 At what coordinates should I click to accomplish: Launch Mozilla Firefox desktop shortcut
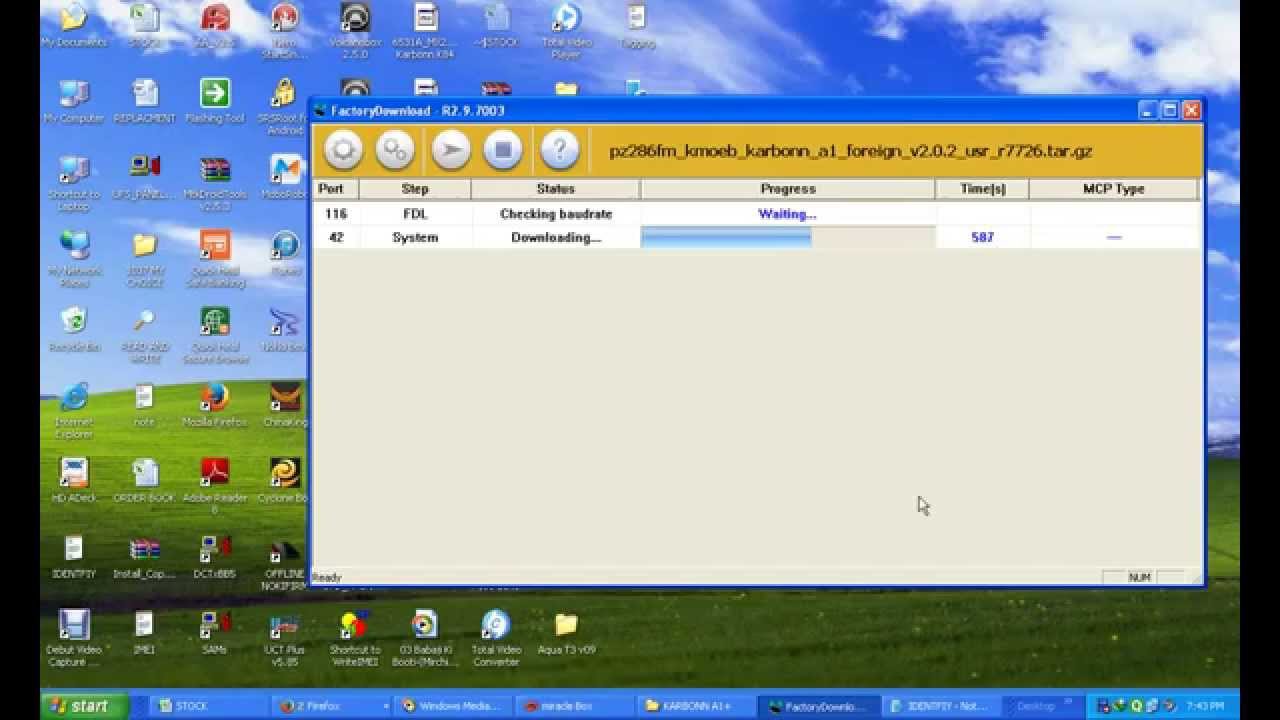click(214, 405)
